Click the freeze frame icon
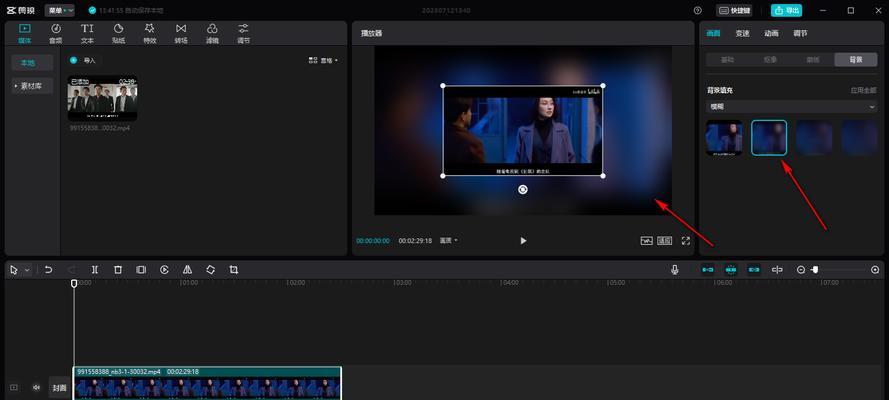 coord(141,270)
